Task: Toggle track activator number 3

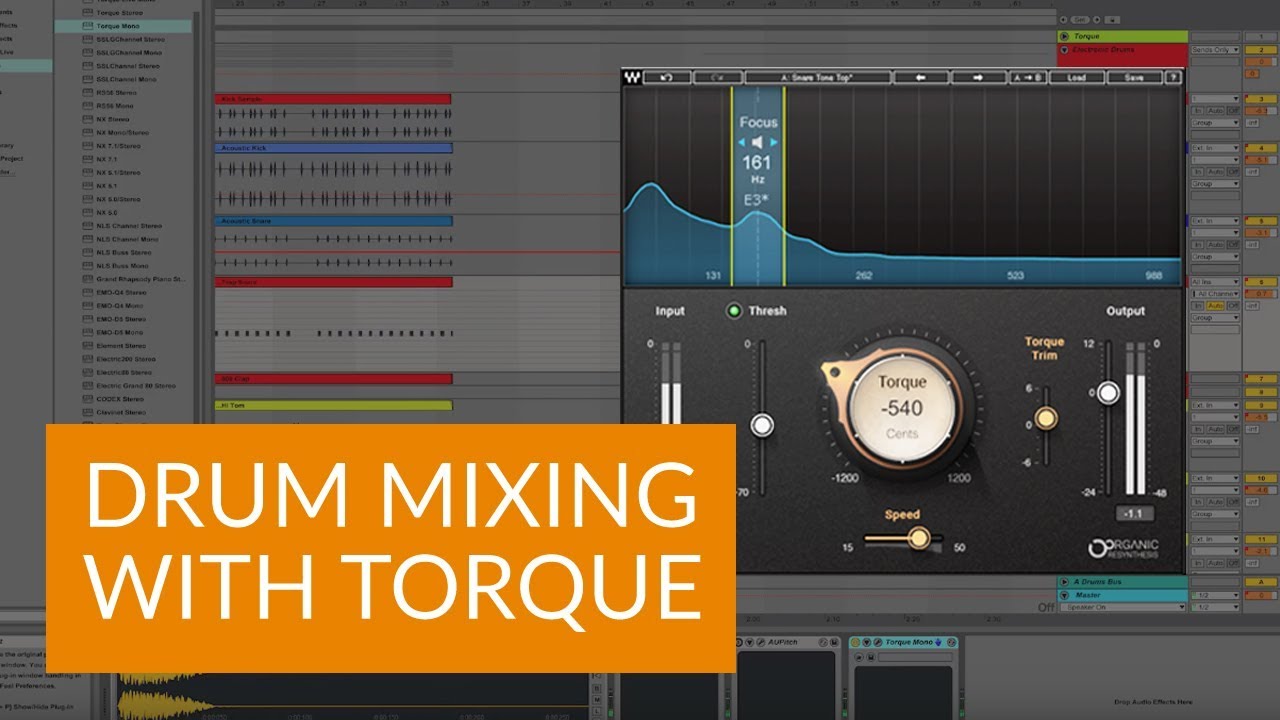Action: point(1261,99)
